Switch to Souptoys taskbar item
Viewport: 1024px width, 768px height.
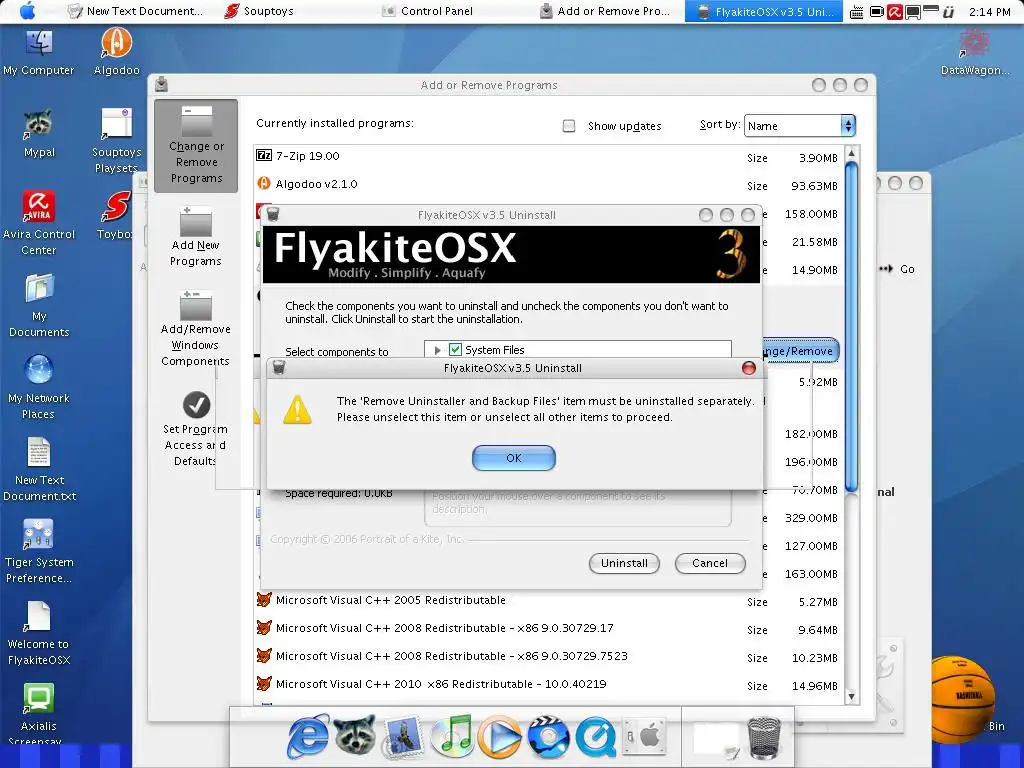point(259,11)
